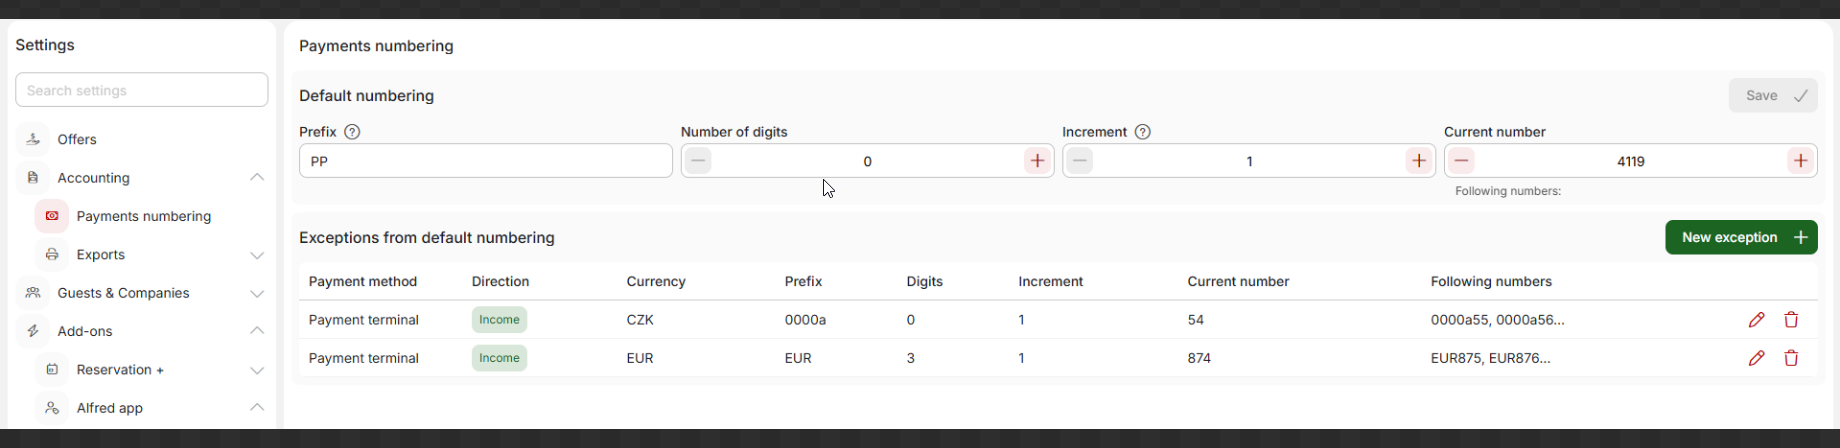The width and height of the screenshot is (1840, 448).
Task: Increase the Current number with plus
Action: tap(1800, 161)
